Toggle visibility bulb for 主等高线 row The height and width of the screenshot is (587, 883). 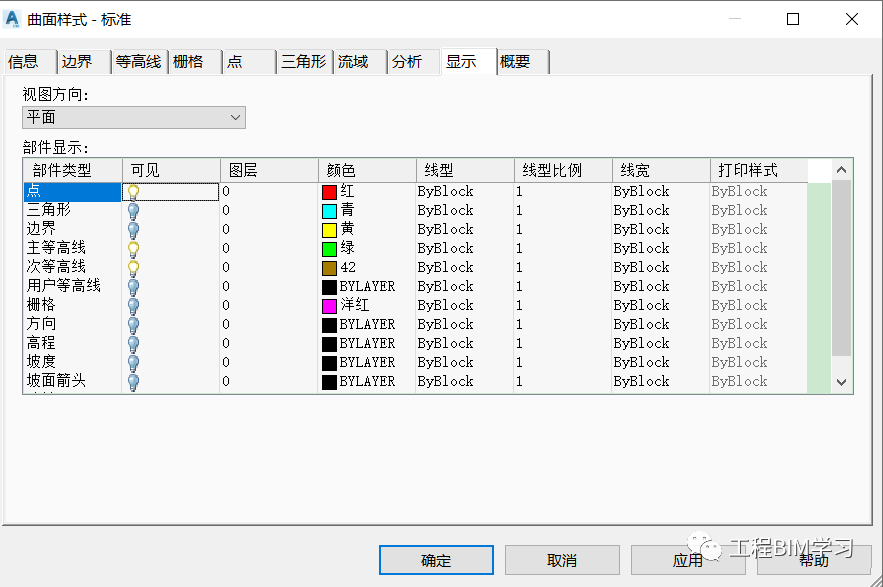[133, 249]
